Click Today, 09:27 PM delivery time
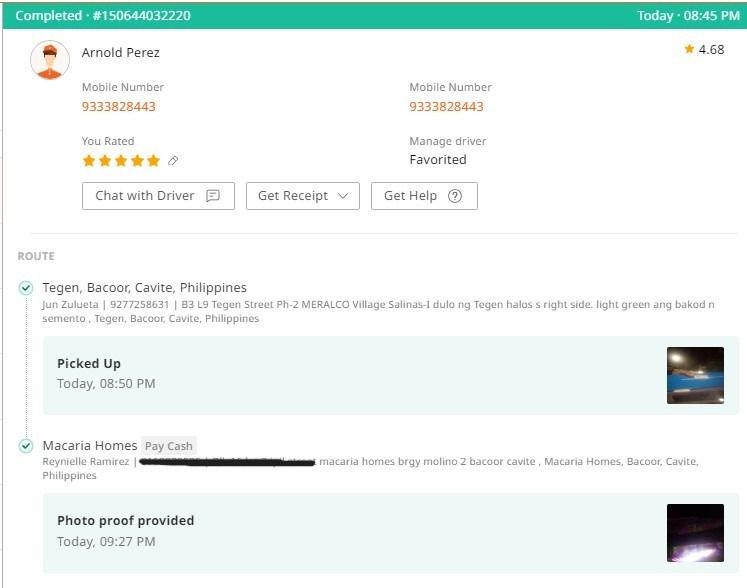 tap(106, 541)
